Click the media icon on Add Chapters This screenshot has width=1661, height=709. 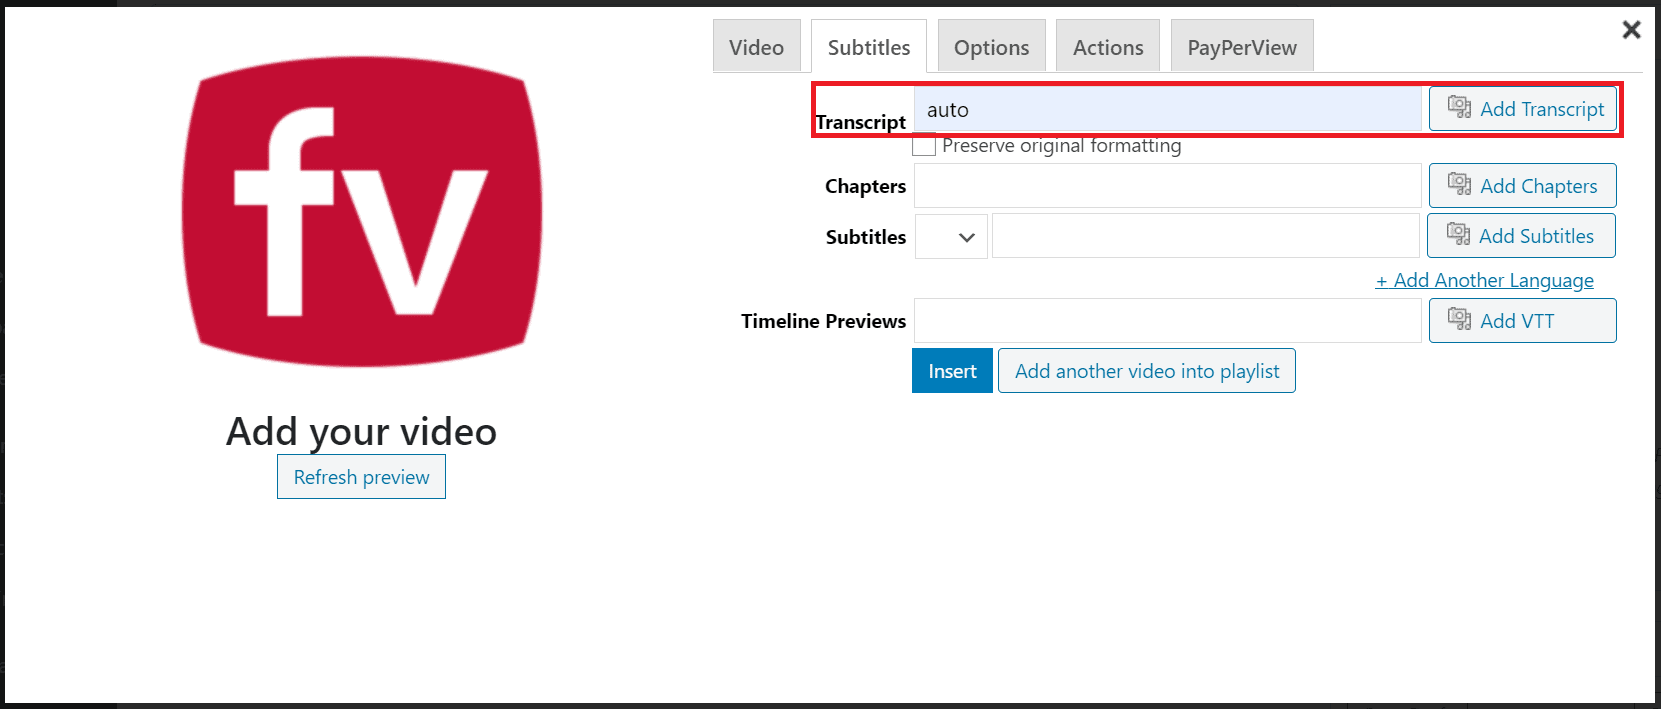(x=1459, y=185)
